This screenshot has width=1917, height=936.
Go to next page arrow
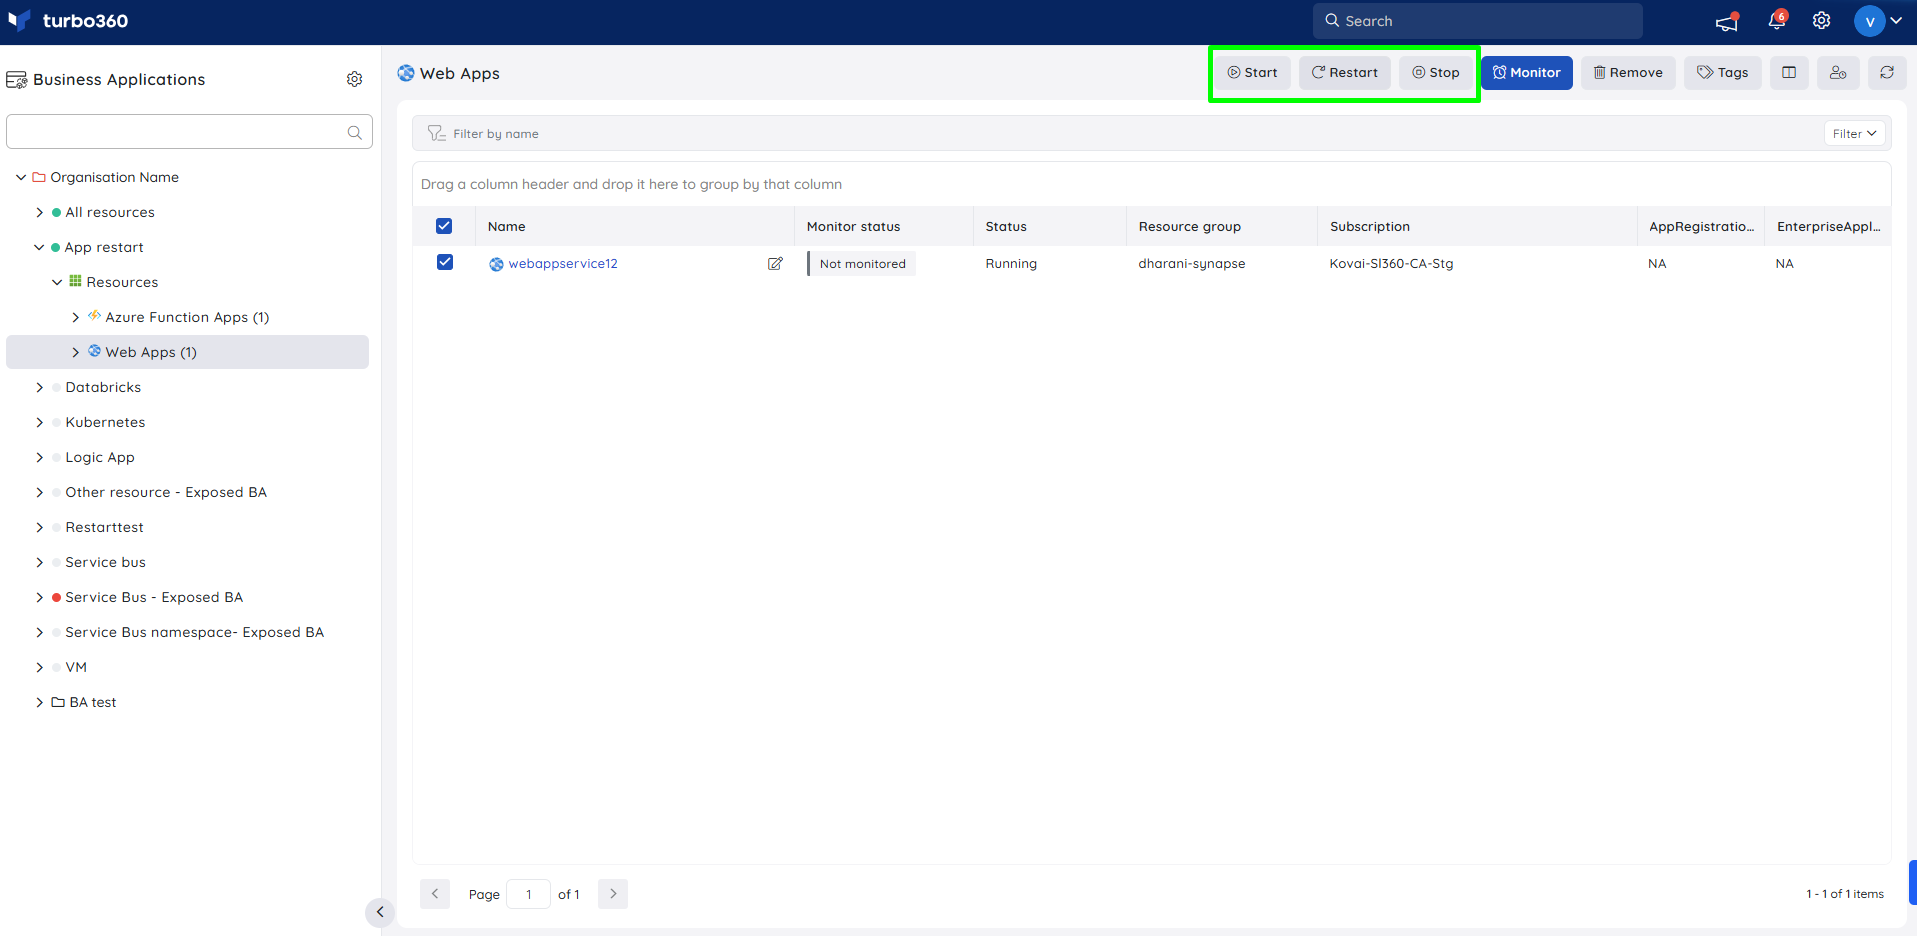coord(613,894)
